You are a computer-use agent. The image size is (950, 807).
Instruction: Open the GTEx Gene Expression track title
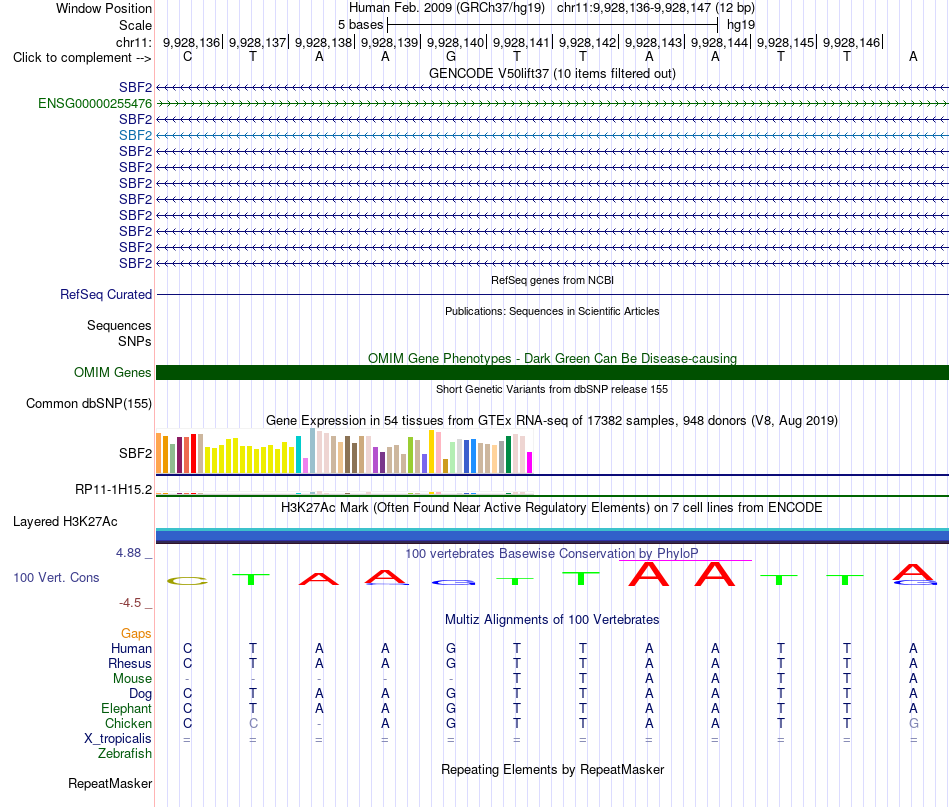tap(552, 420)
